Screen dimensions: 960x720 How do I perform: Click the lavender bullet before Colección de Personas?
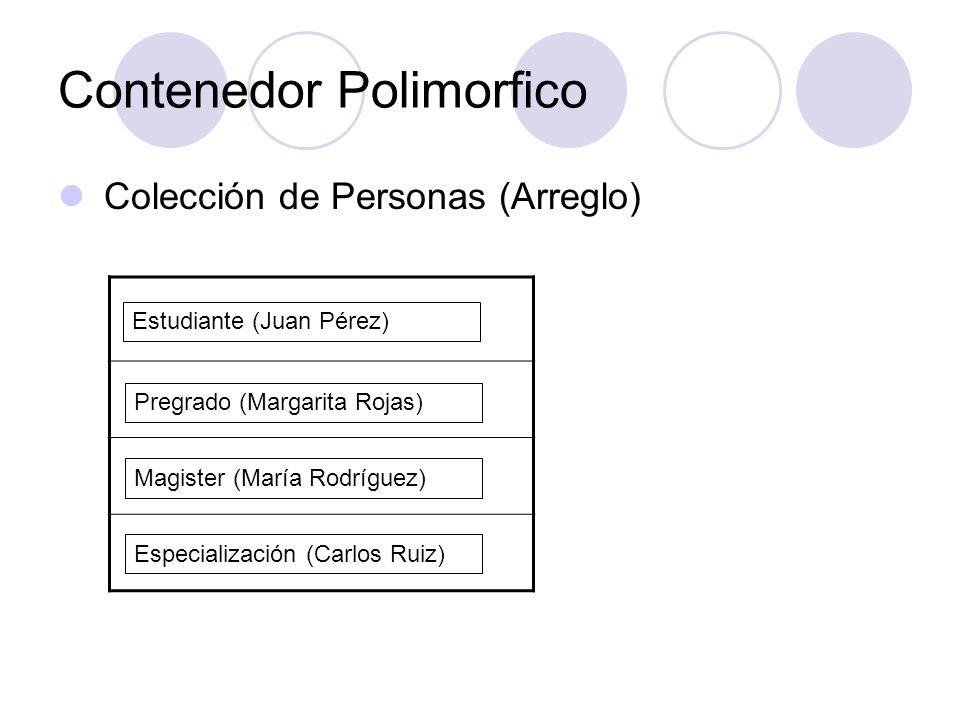click(72, 196)
